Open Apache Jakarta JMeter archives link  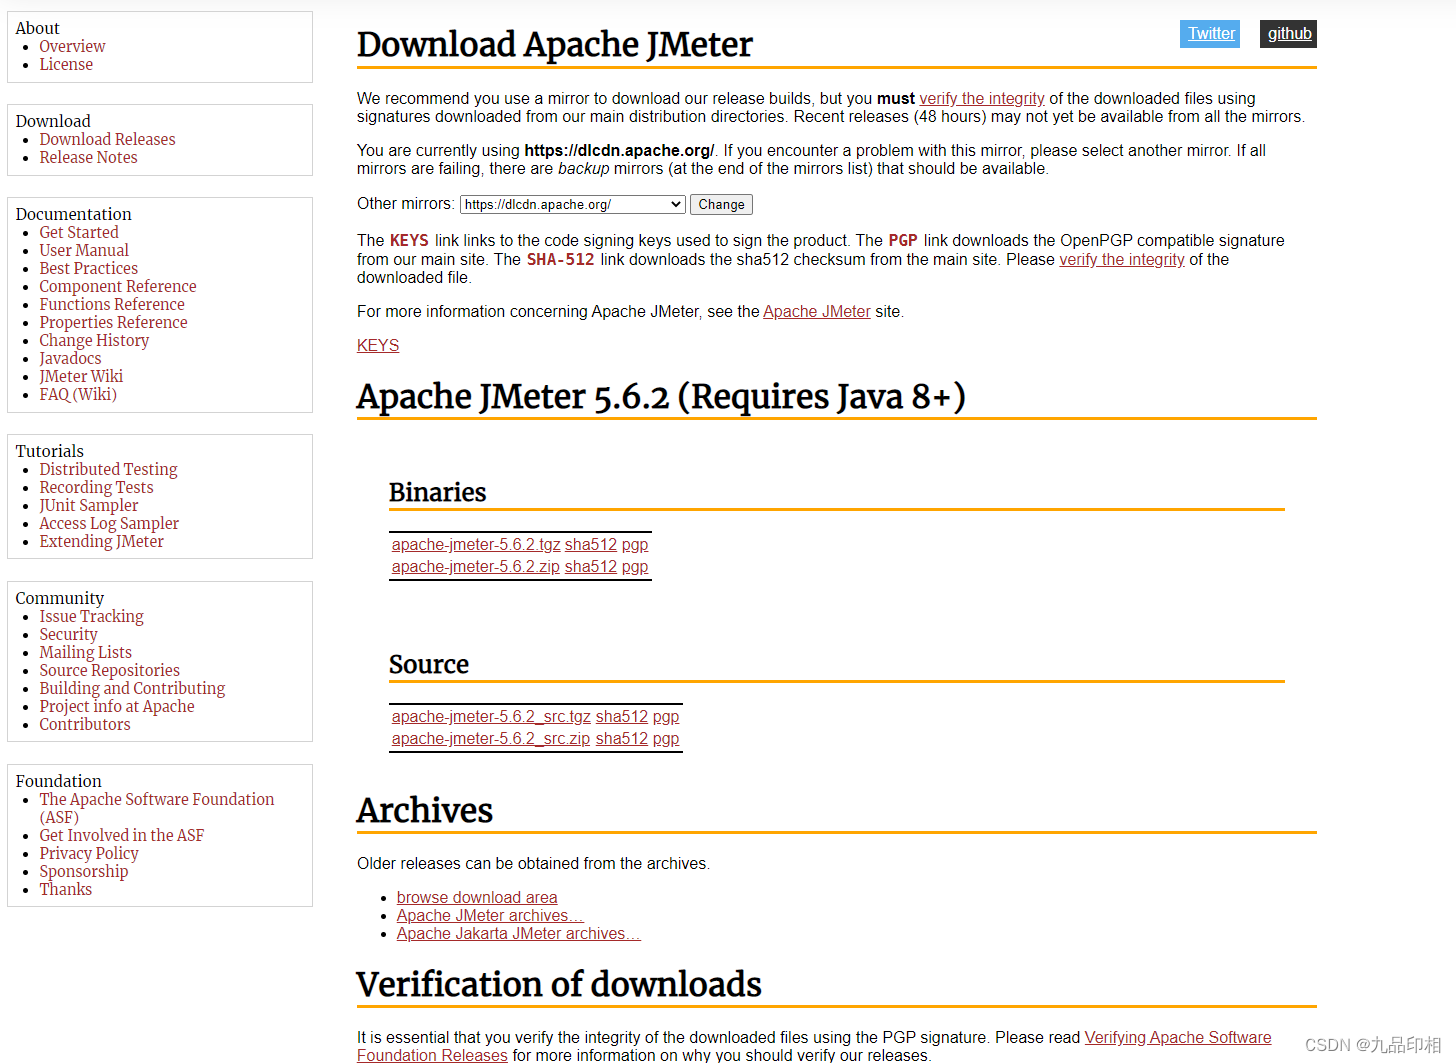518,934
